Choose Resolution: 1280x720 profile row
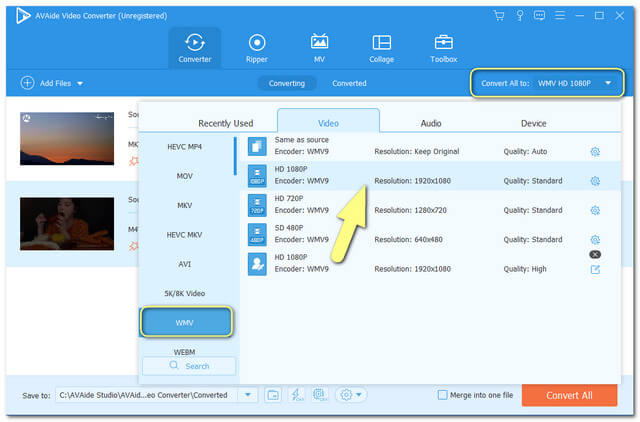Image resolution: width=640 pixels, height=422 pixels. pos(430,205)
